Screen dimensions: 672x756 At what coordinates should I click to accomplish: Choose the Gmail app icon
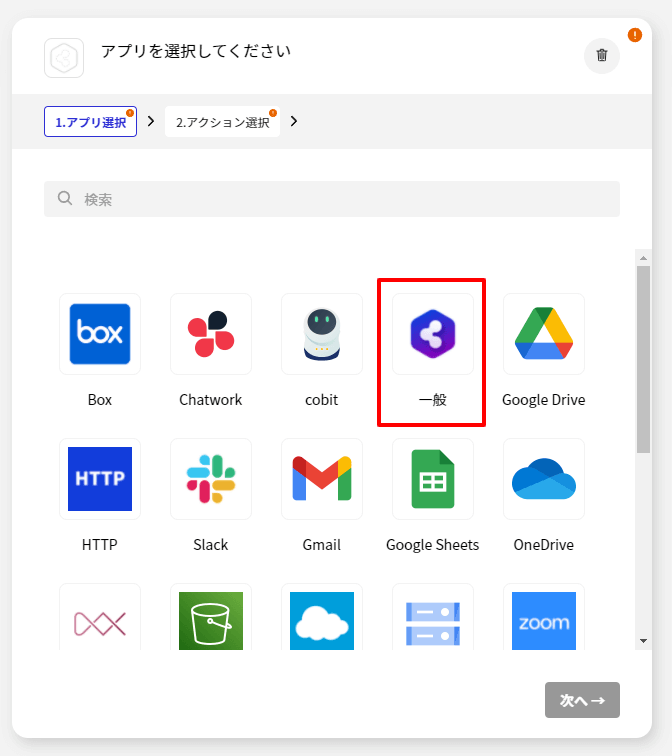(322, 479)
